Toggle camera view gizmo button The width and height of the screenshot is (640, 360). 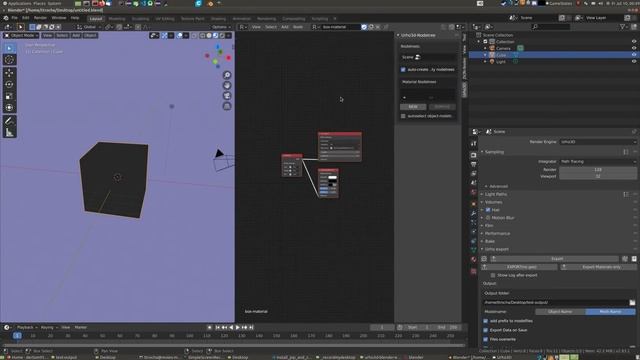pyautogui.click(x=227, y=96)
